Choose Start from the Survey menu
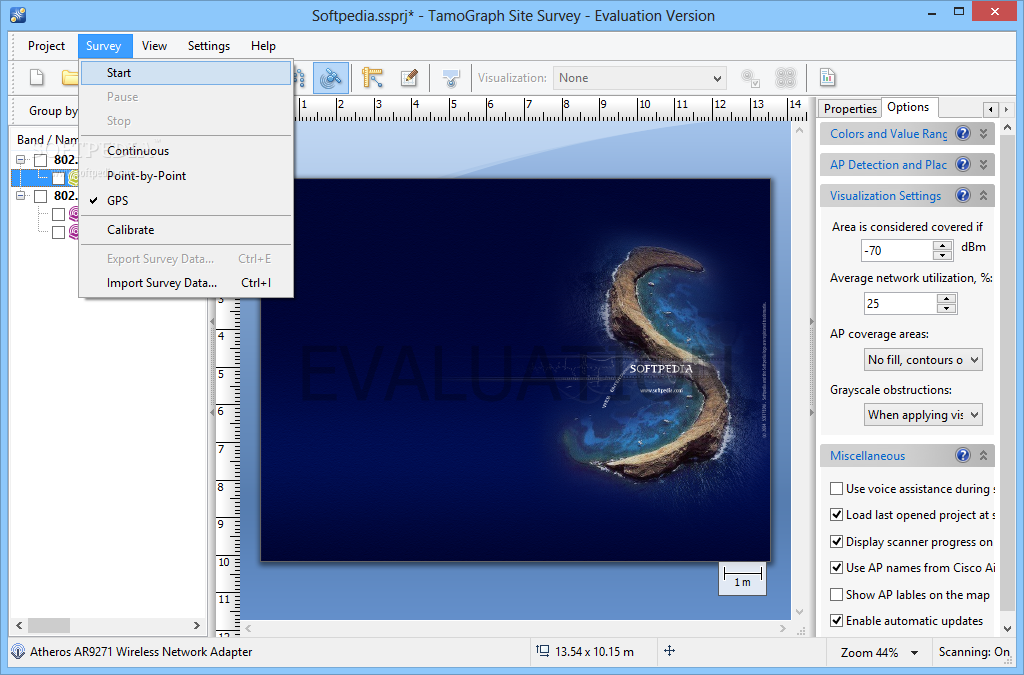The image size is (1024, 675). (186, 72)
